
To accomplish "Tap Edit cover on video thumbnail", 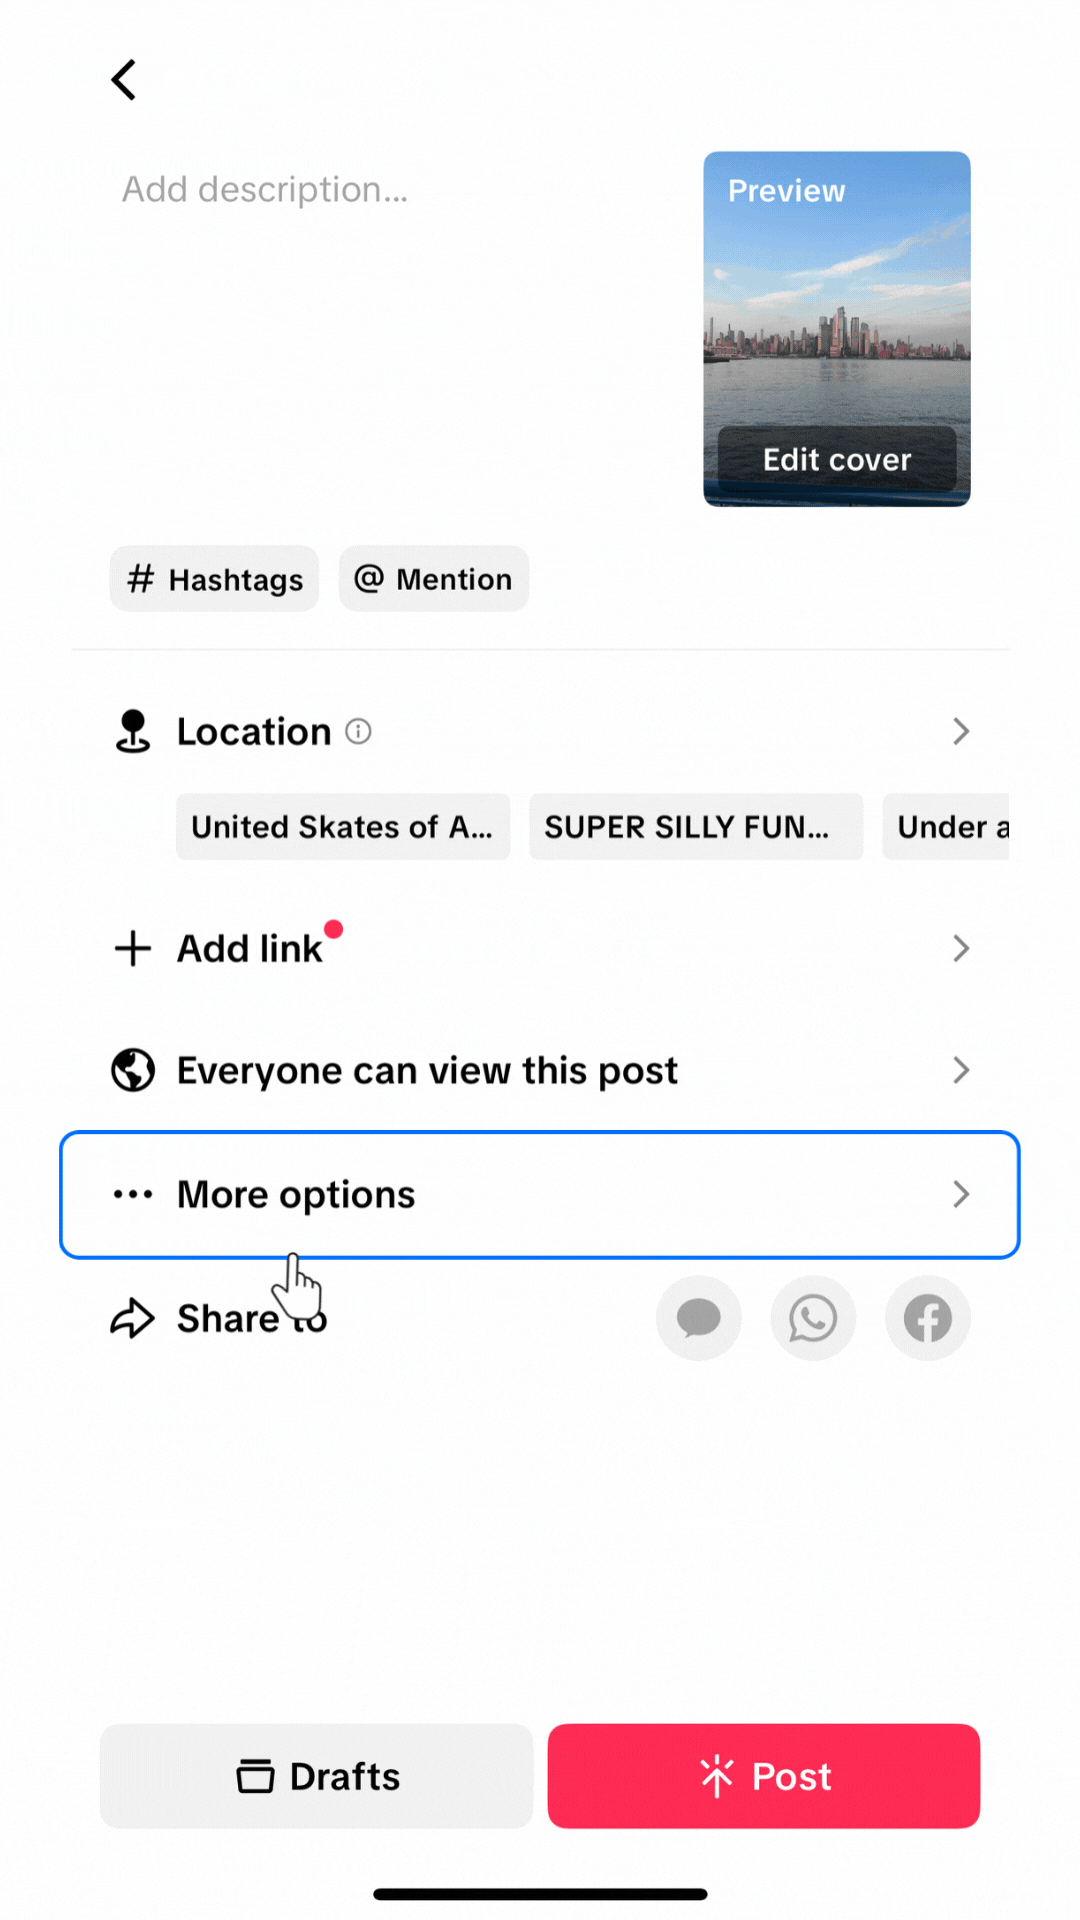I will pyautogui.click(x=837, y=459).
